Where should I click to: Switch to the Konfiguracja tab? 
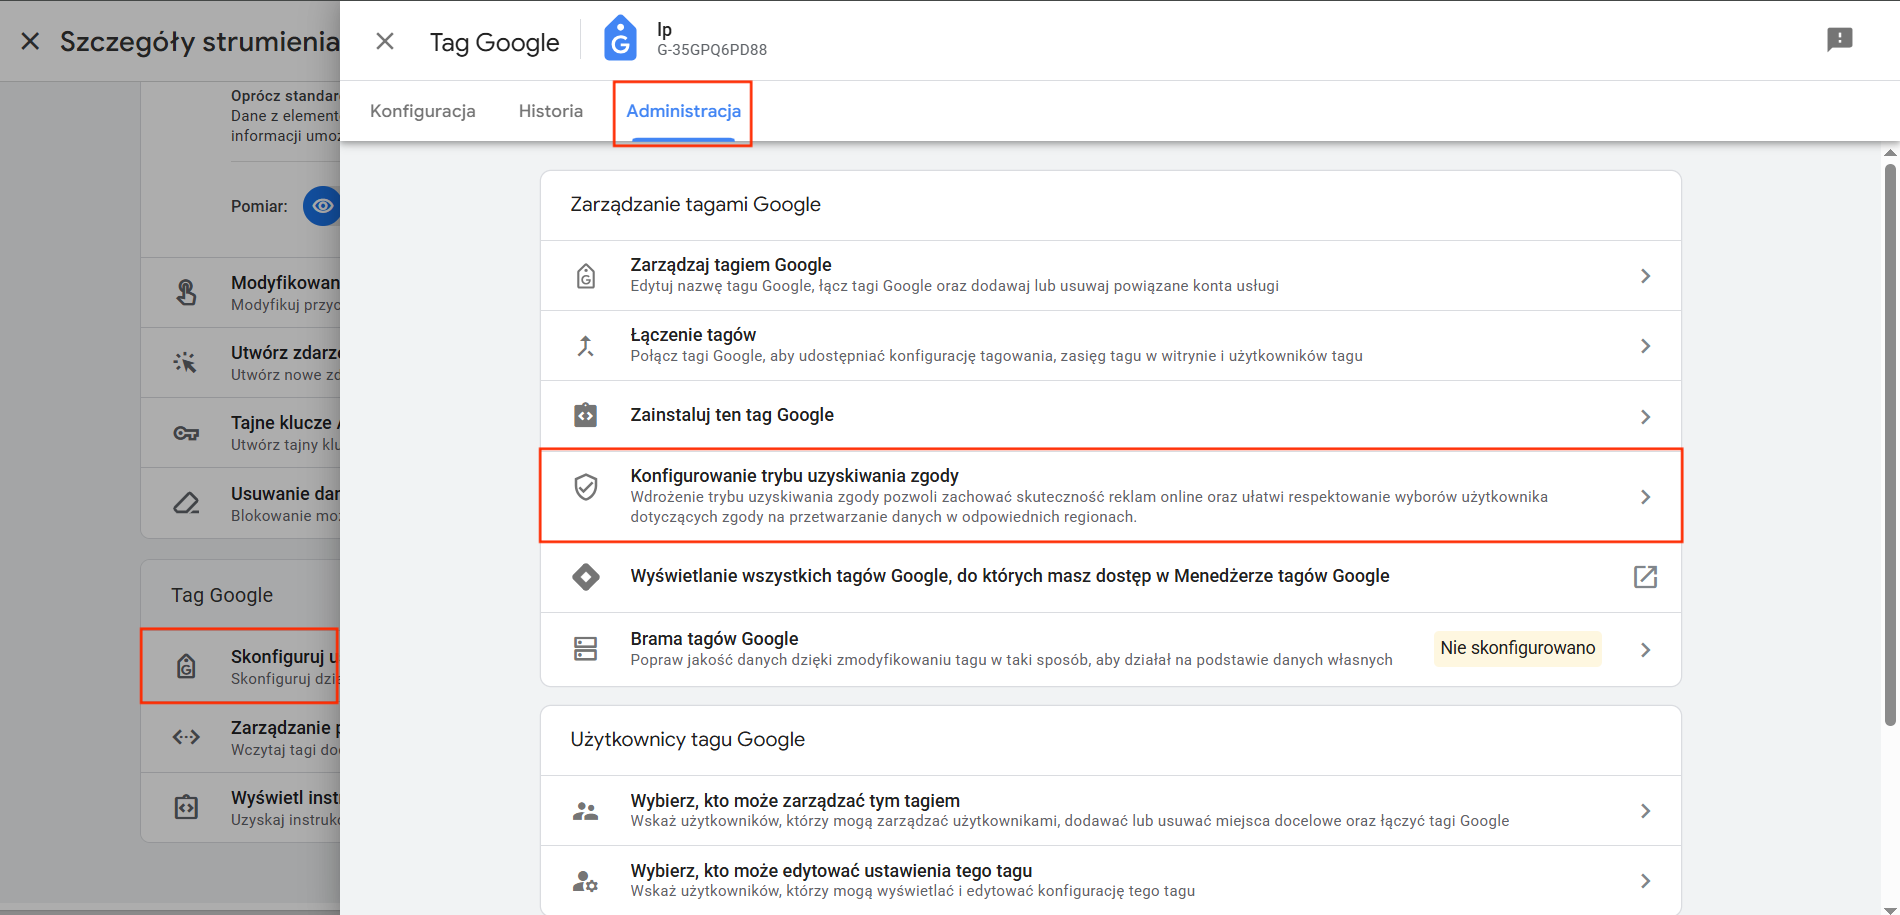tap(423, 111)
